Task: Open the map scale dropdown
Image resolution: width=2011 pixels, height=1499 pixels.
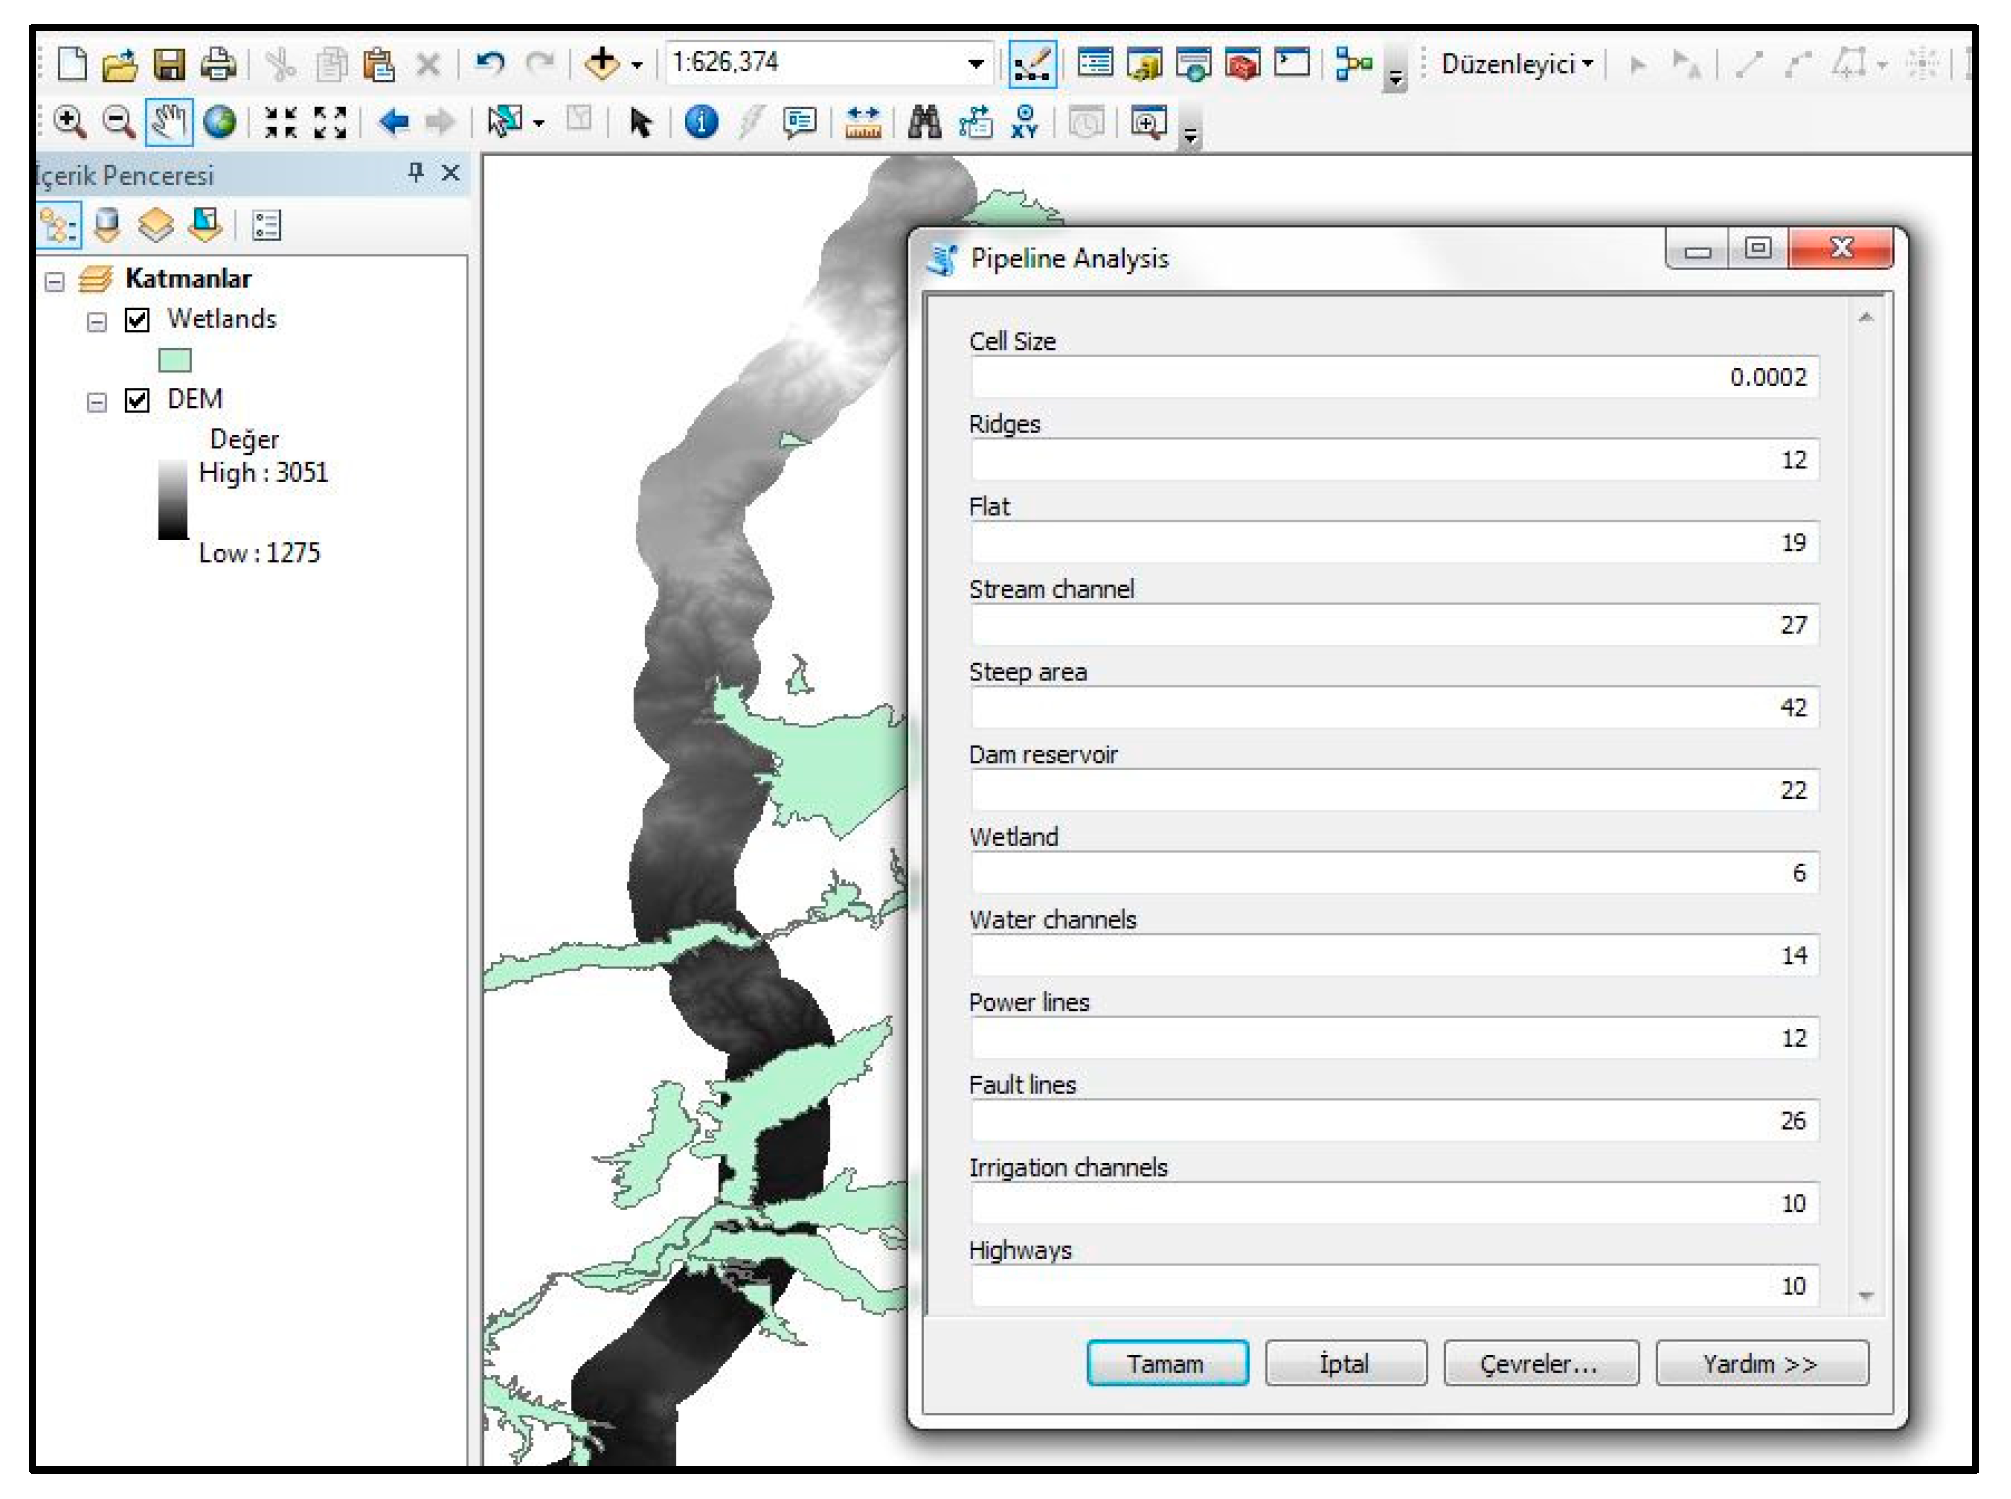Action: 975,64
